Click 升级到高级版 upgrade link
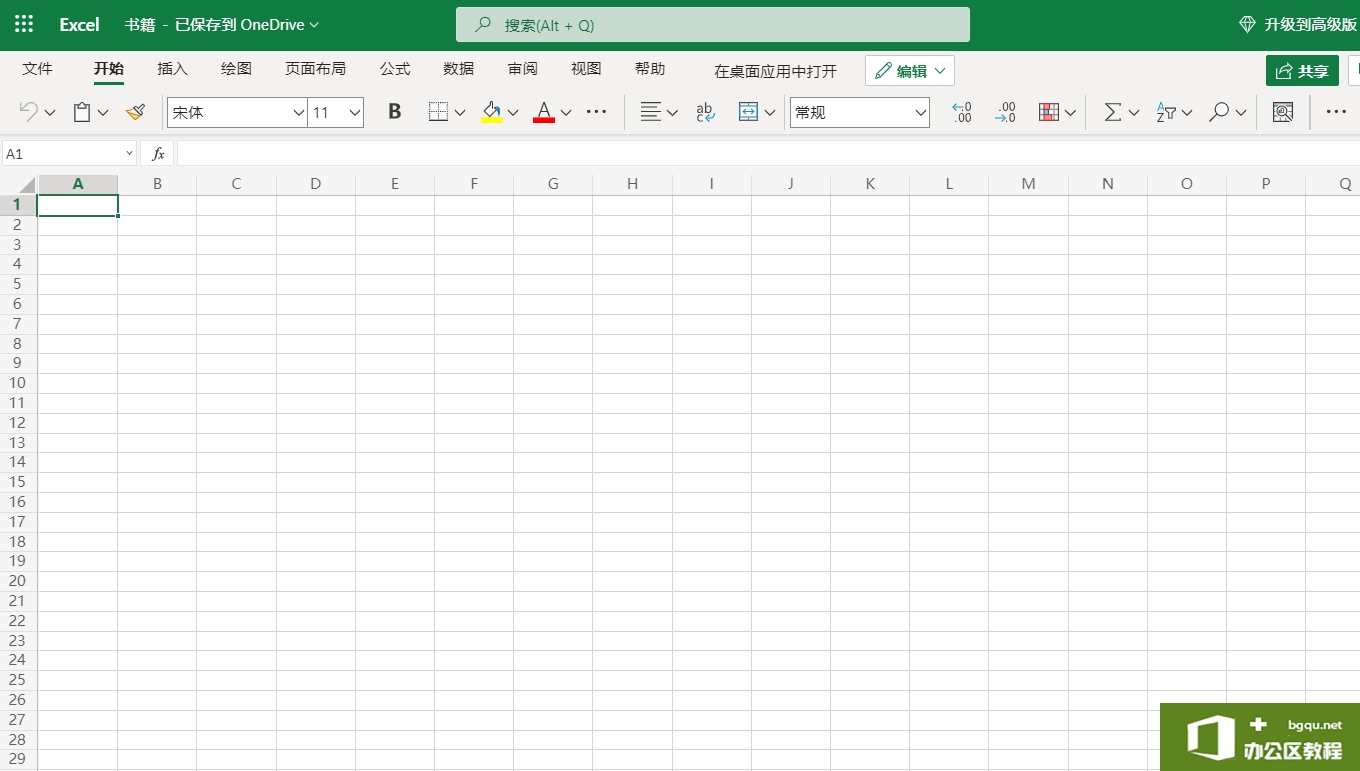This screenshot has height=771, width=1360. 1298,24
